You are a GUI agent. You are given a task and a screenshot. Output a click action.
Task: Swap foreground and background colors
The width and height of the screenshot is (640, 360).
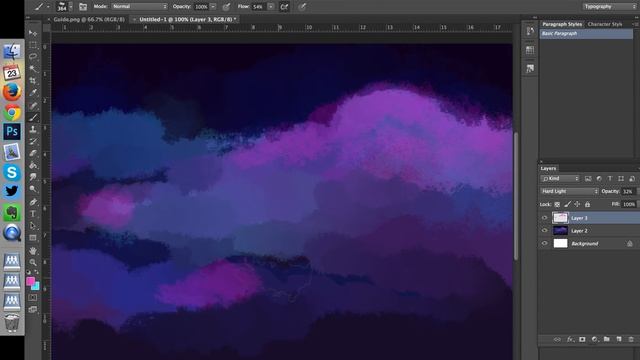[x=37, y=272]
